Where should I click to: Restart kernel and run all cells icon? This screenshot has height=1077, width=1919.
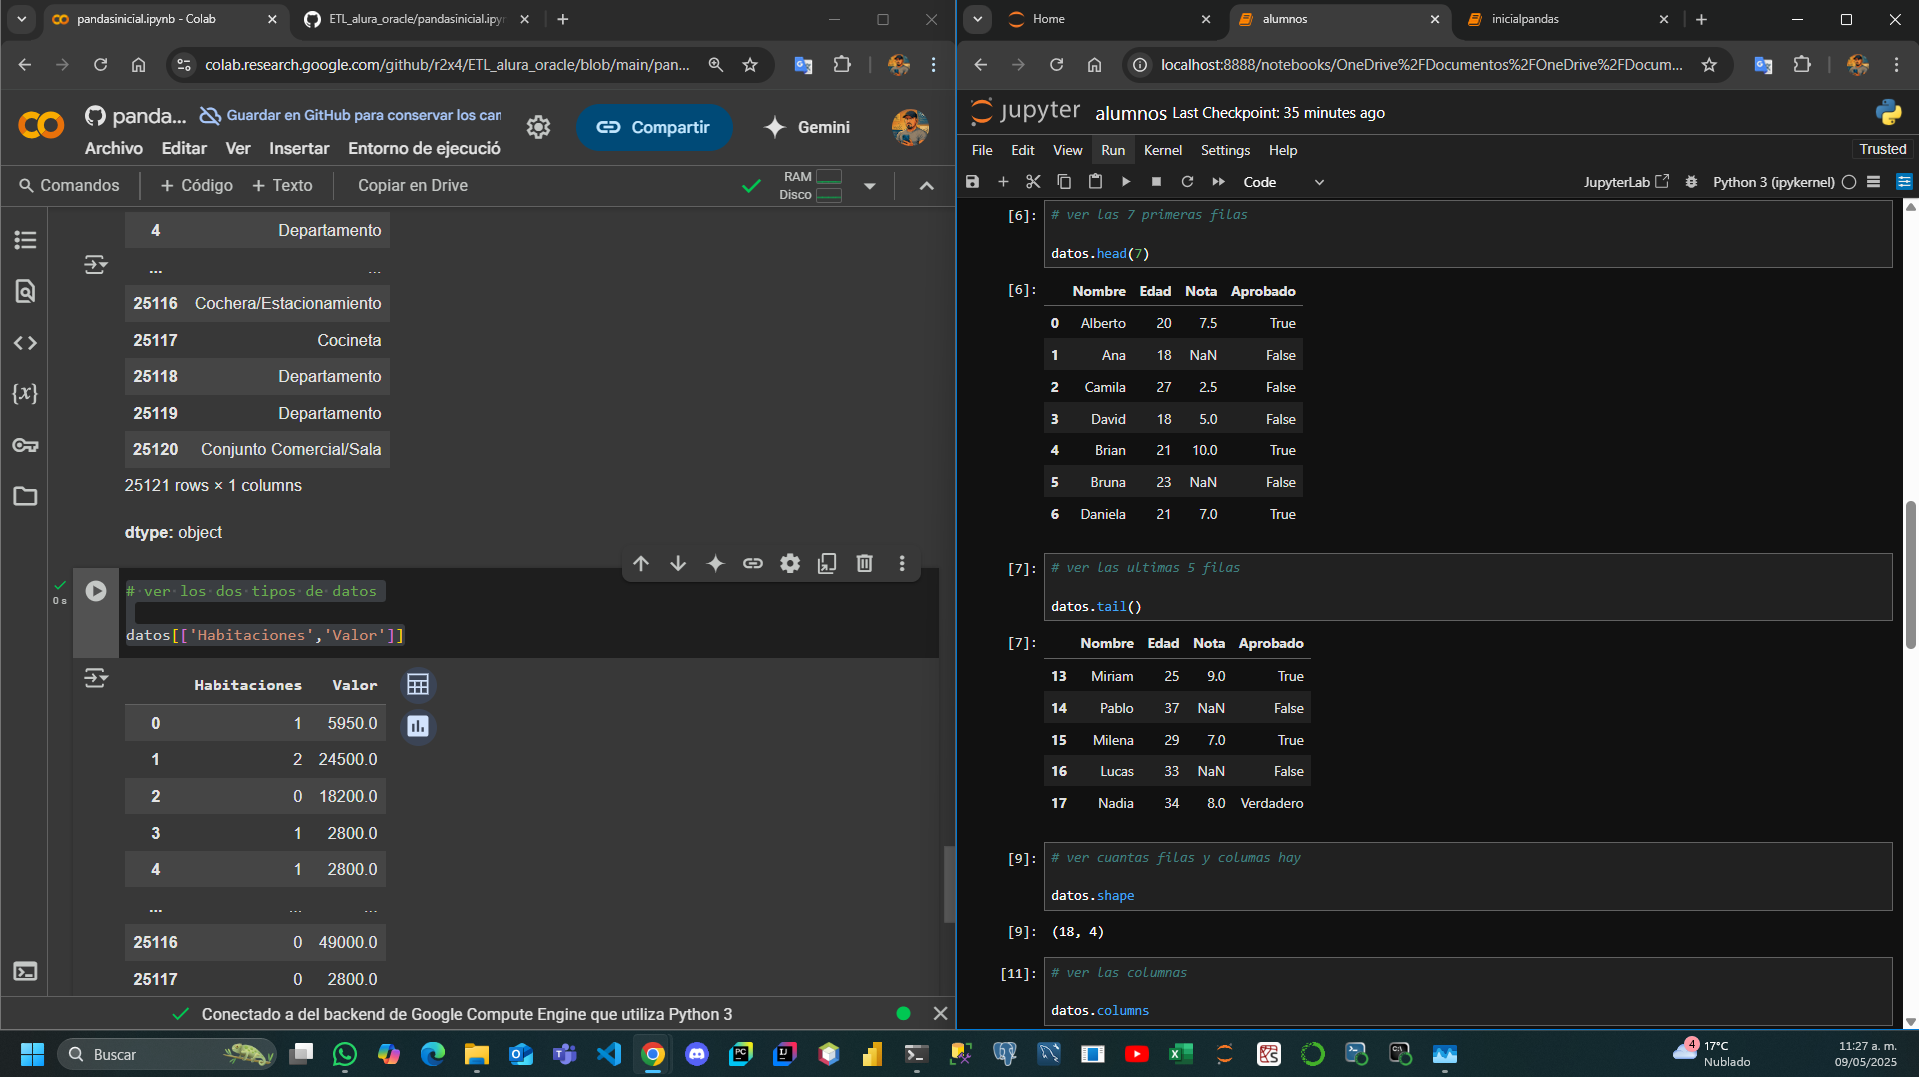[x=1218, y=182]
